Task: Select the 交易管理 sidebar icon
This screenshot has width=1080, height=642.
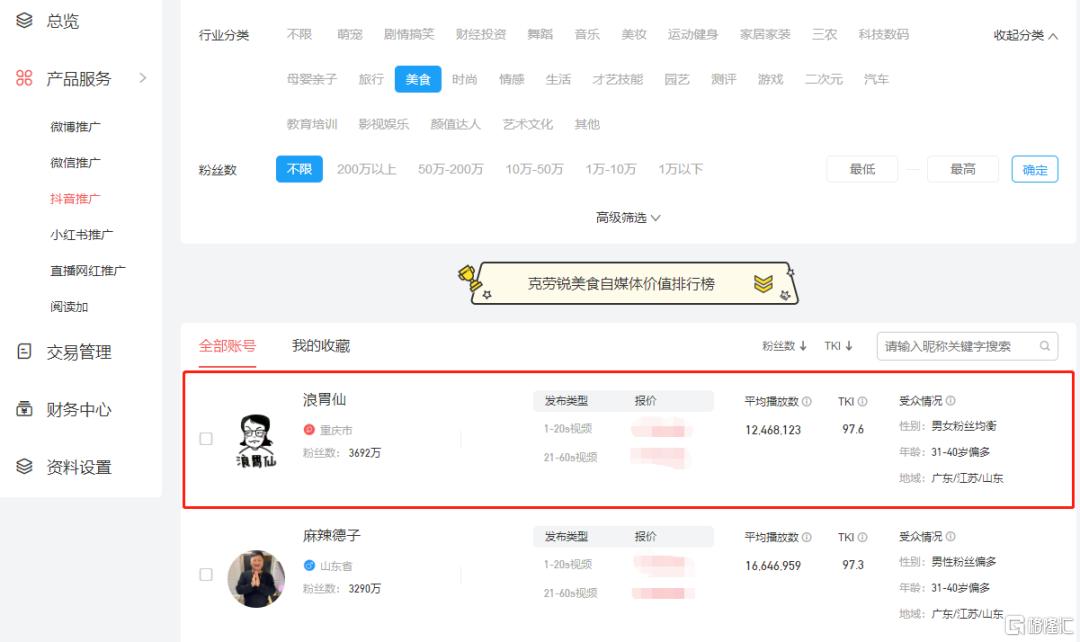Action: (x=24, y=352)
